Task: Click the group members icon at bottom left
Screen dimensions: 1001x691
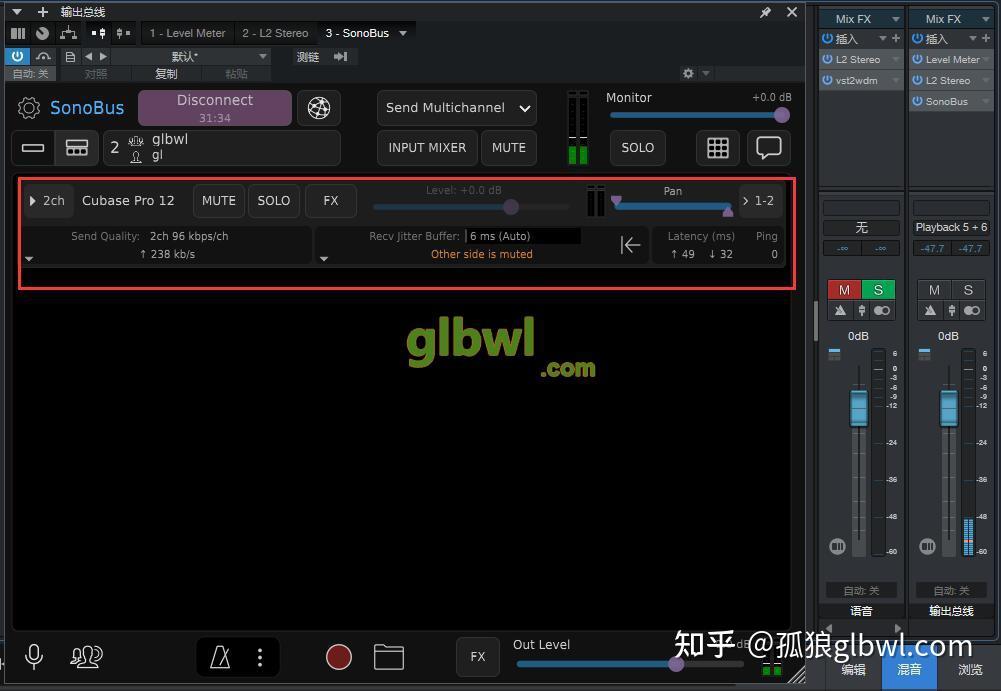Action: (x=86, y=657)
